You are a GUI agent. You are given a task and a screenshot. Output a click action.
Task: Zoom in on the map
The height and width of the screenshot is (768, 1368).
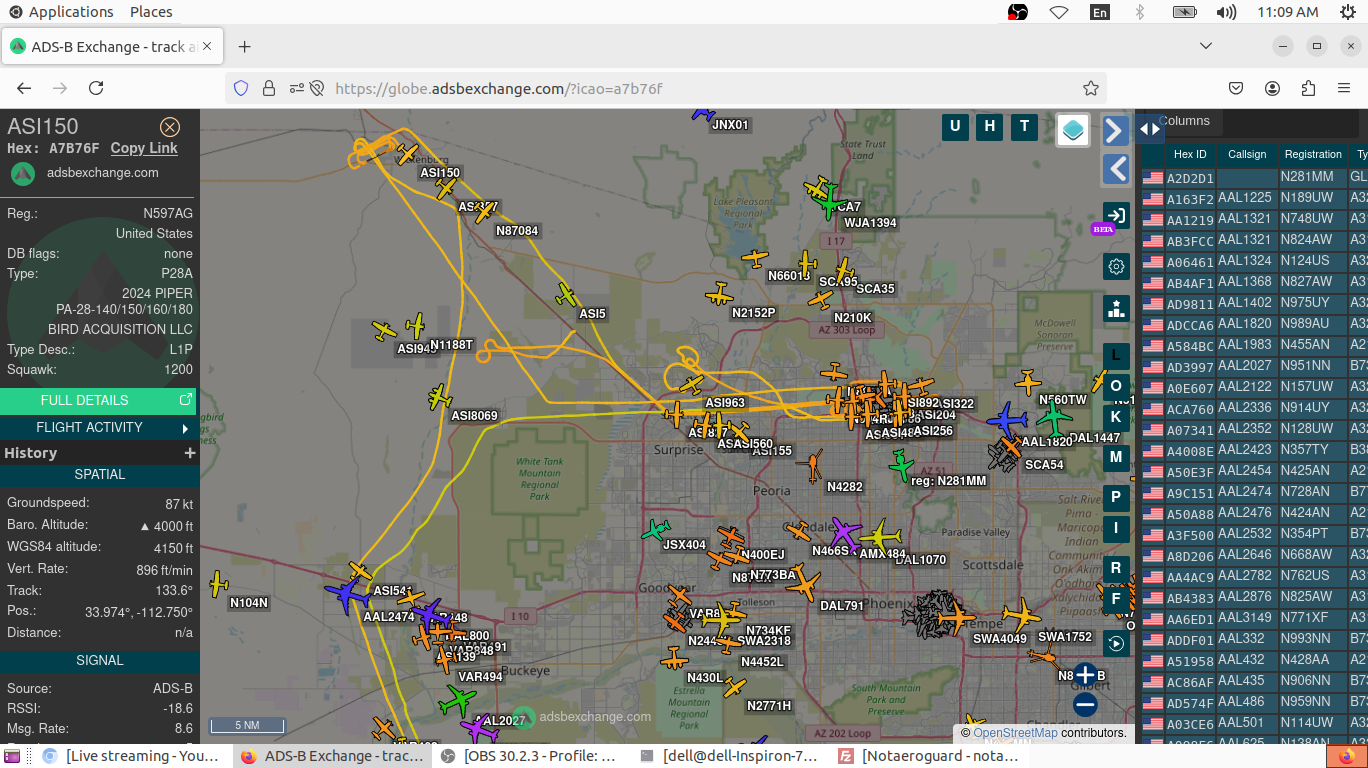1085,675
